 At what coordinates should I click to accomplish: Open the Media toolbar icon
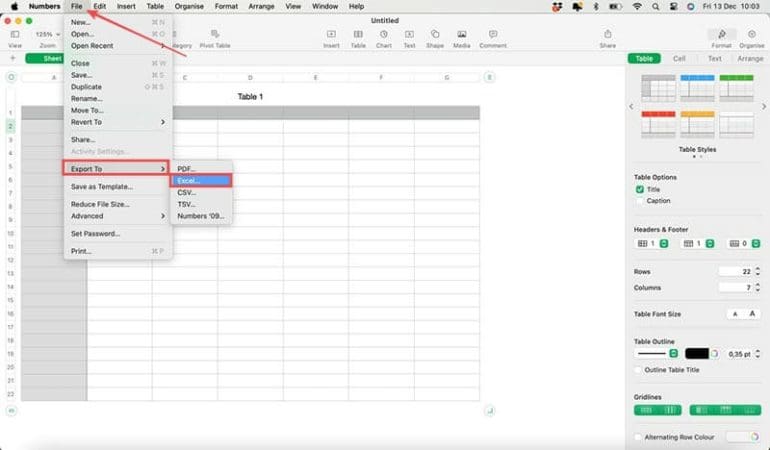tap(462, 34)
